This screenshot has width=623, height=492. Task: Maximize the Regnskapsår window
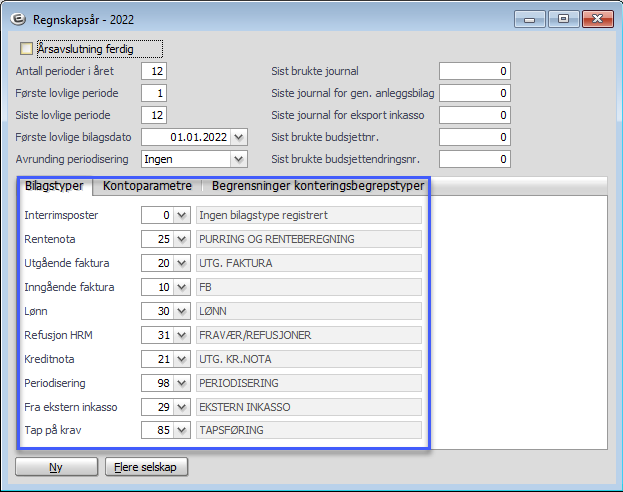click(x=563, y=19)
